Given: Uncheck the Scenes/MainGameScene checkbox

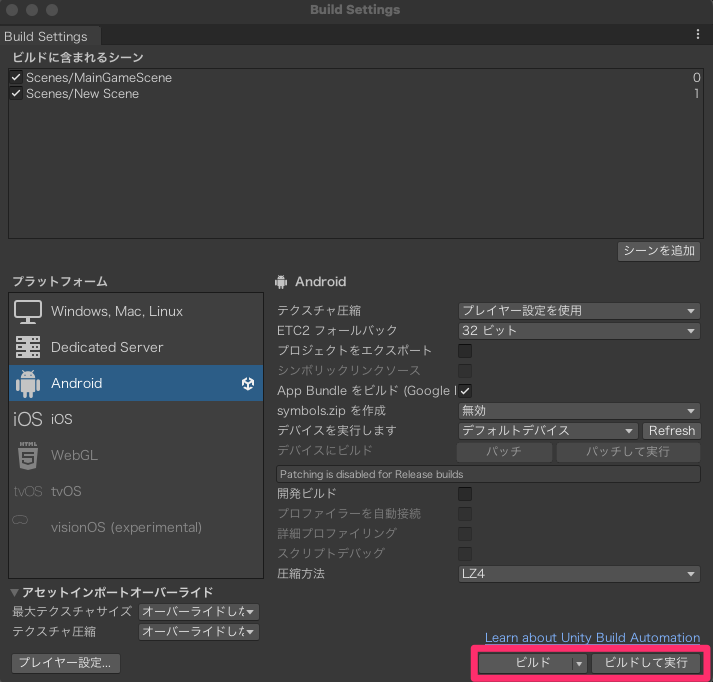Looking at the screenshot, I should (16, 77).
